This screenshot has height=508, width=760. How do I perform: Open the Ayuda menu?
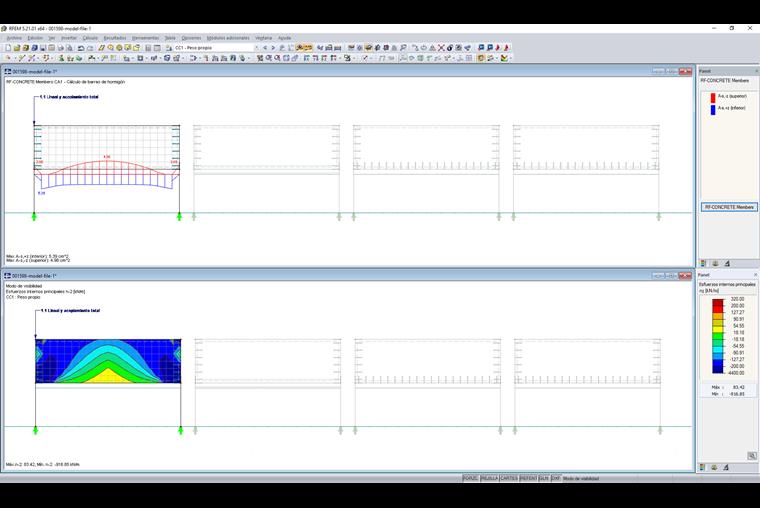[x=285, y=38]
